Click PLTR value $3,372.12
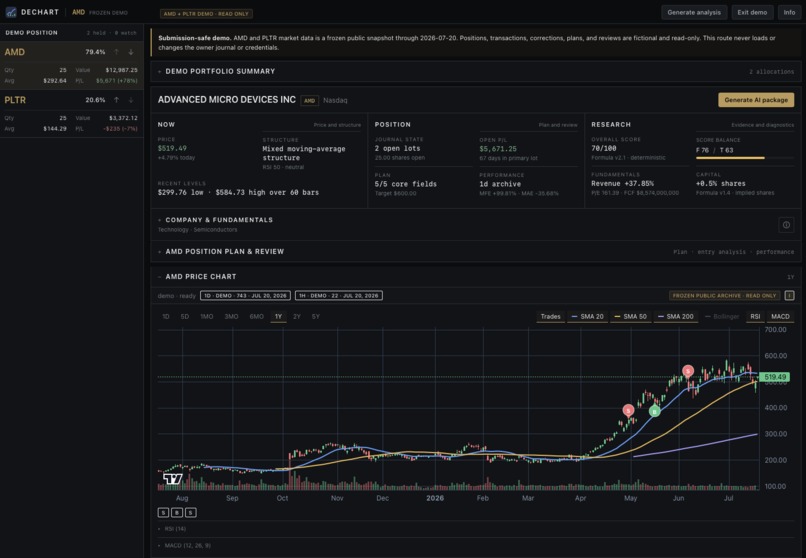 click(x=123, y=118)
